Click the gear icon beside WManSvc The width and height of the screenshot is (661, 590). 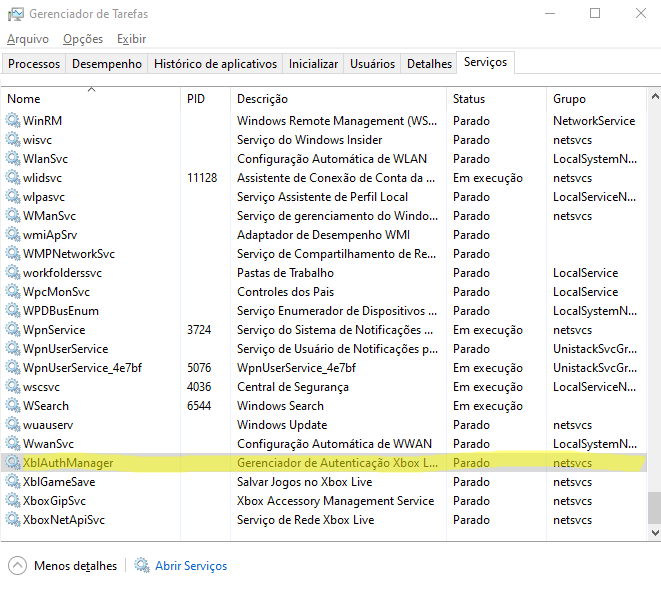[x=13, y=215]
